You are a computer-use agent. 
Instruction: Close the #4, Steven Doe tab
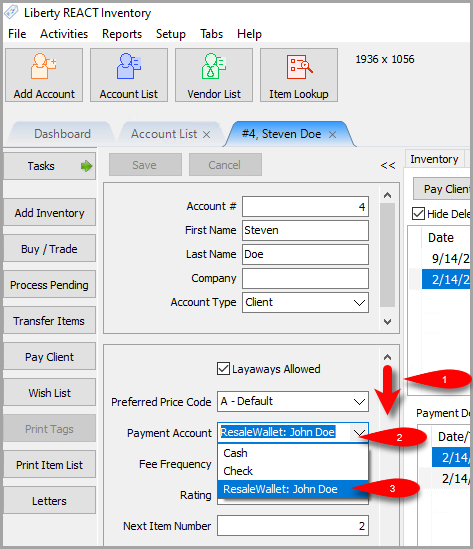pos(333,134)
